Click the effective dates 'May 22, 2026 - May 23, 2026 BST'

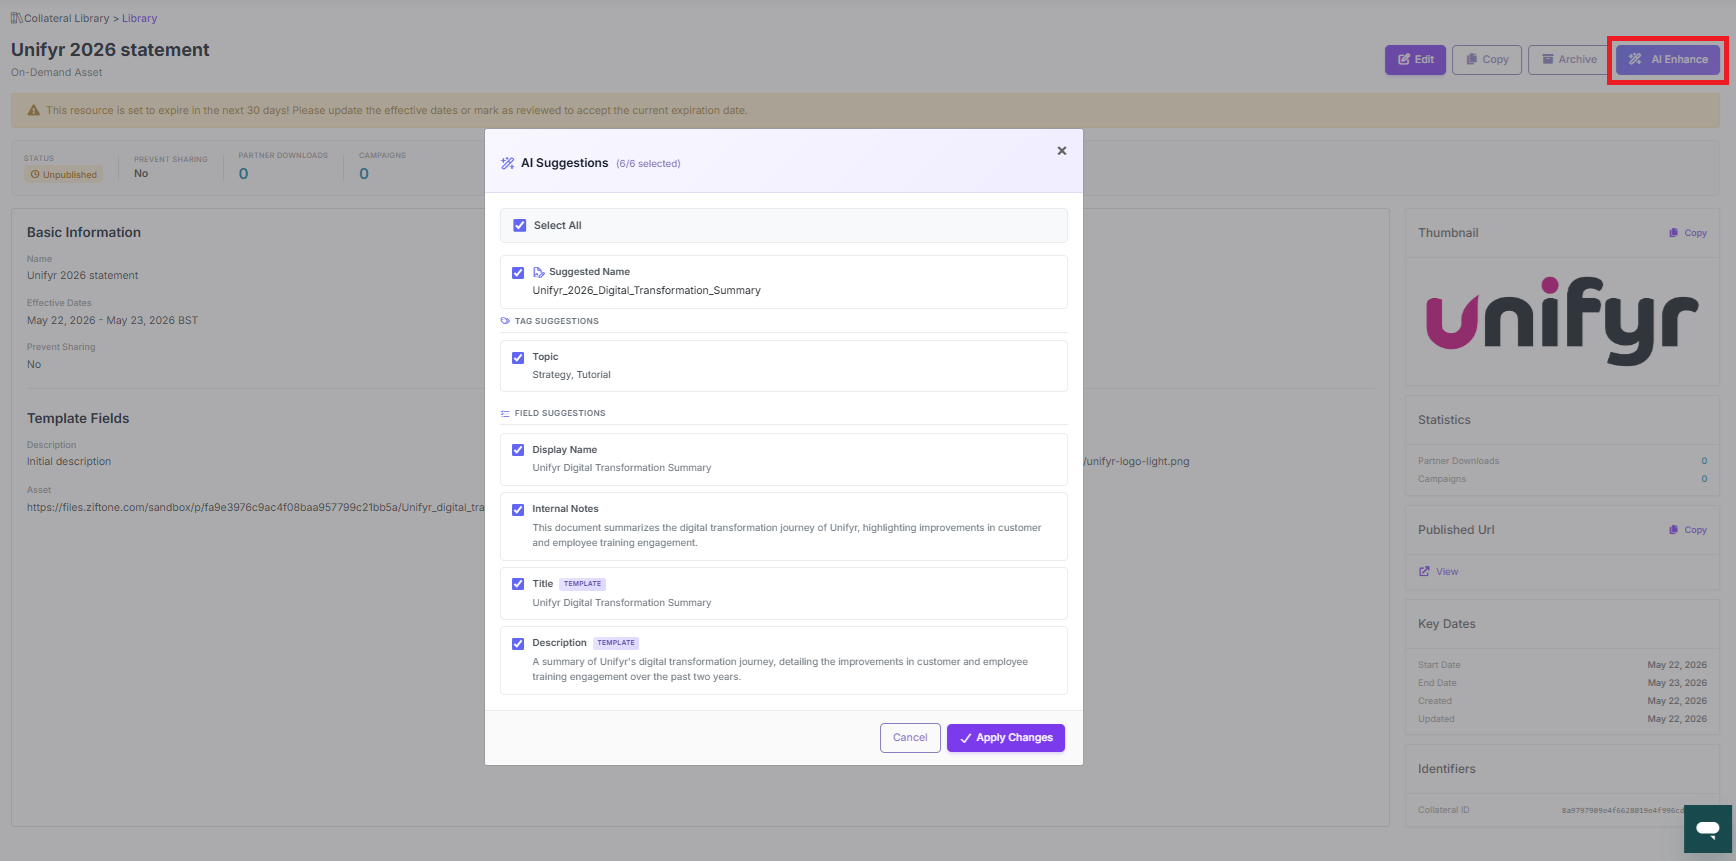pyautogui.click(x=112, y=321)
